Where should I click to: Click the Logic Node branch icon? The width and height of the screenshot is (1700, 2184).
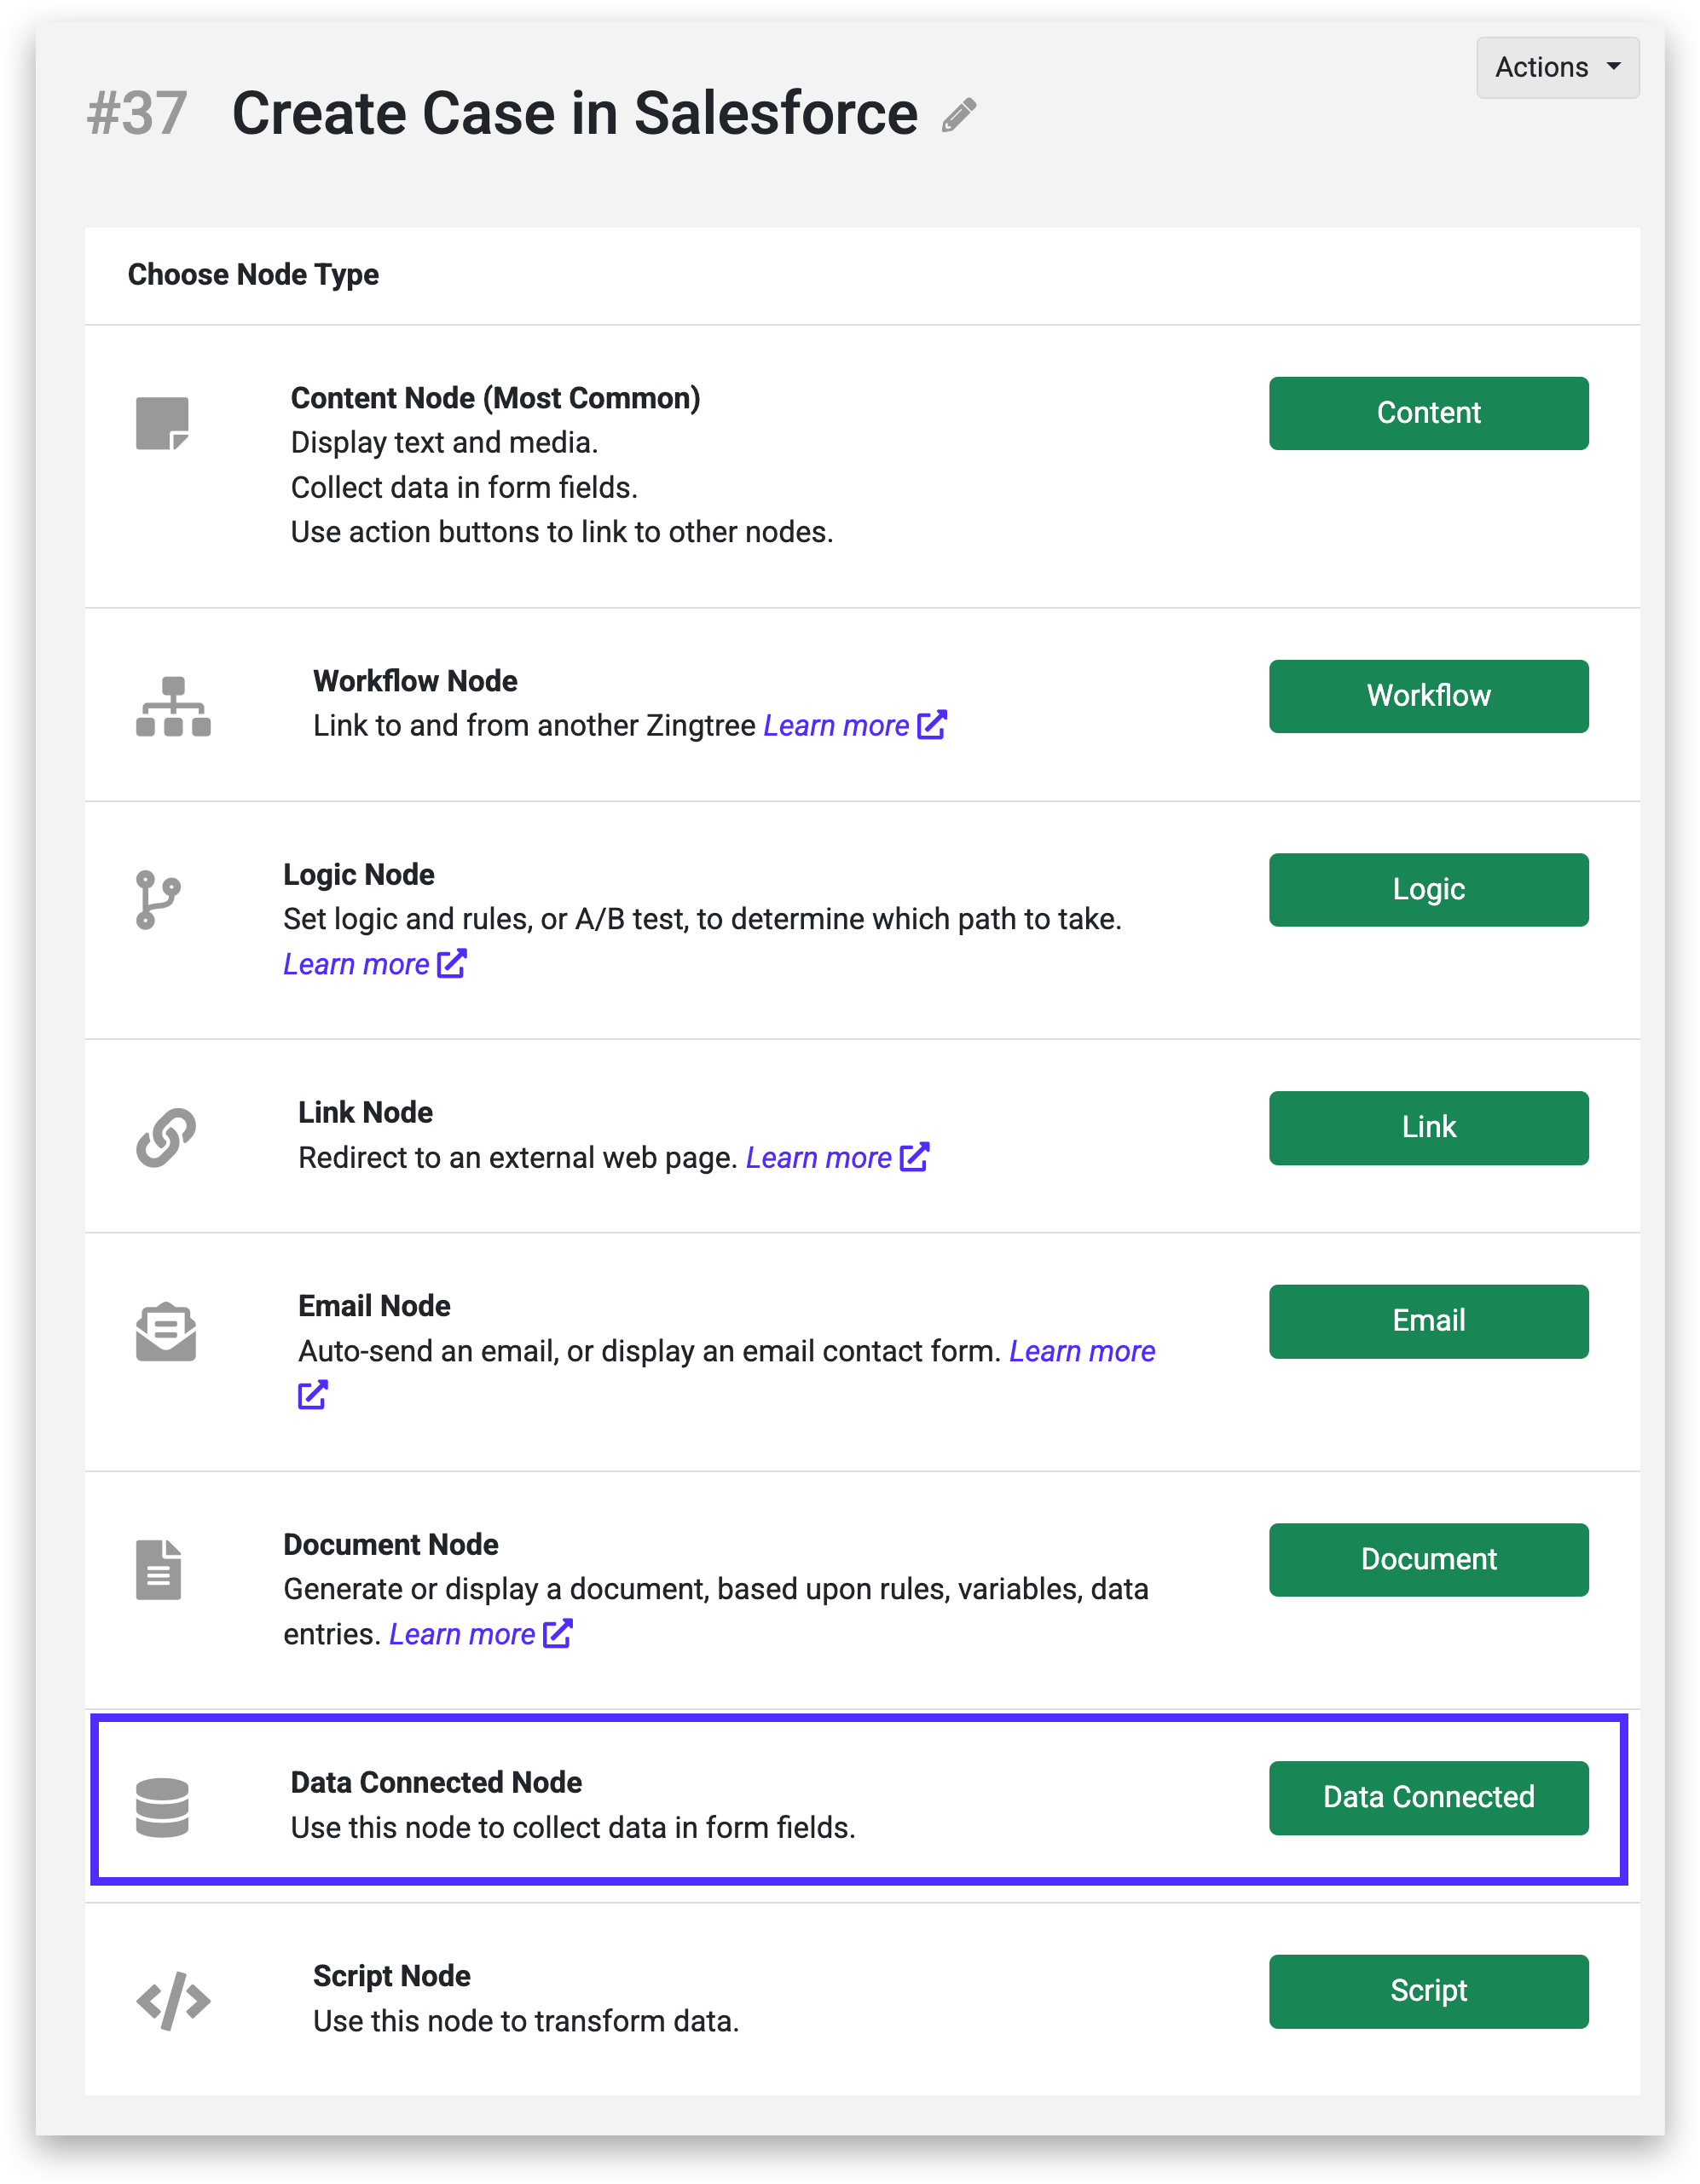coord(157,899)
